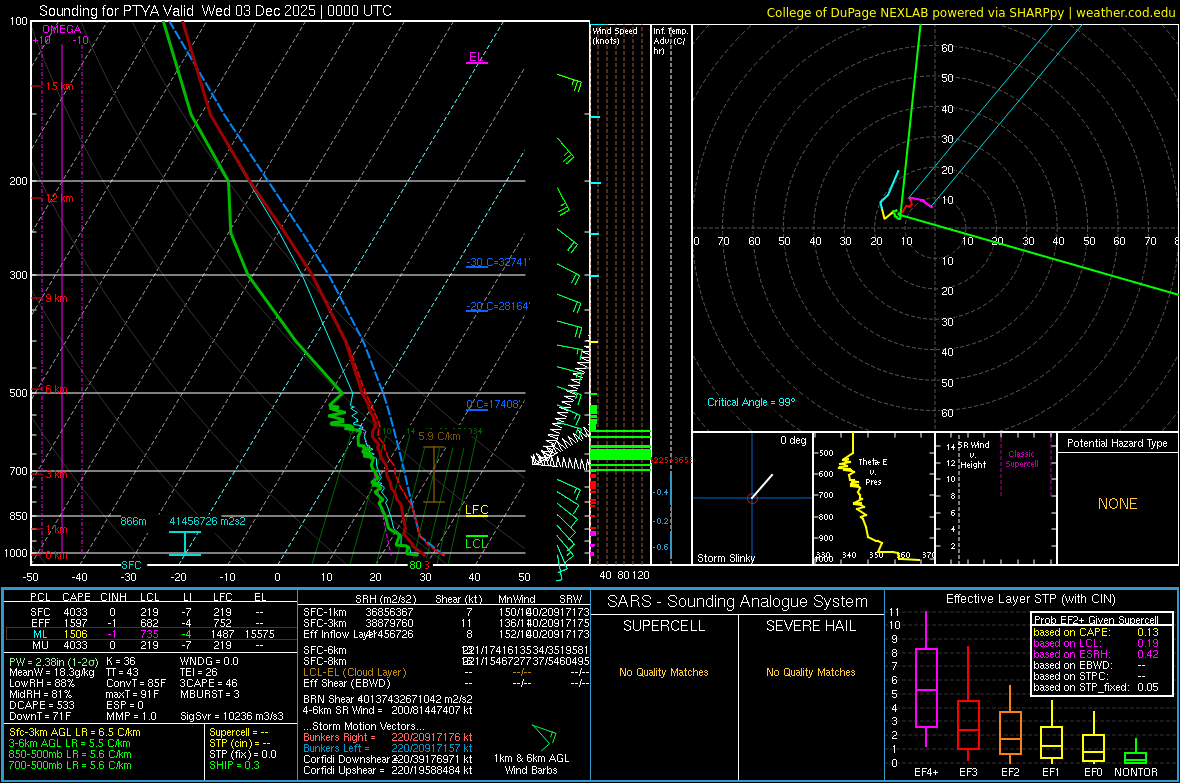Select the Sfc-3km AGL LR = 6.5 C/km line

(75, 732)
